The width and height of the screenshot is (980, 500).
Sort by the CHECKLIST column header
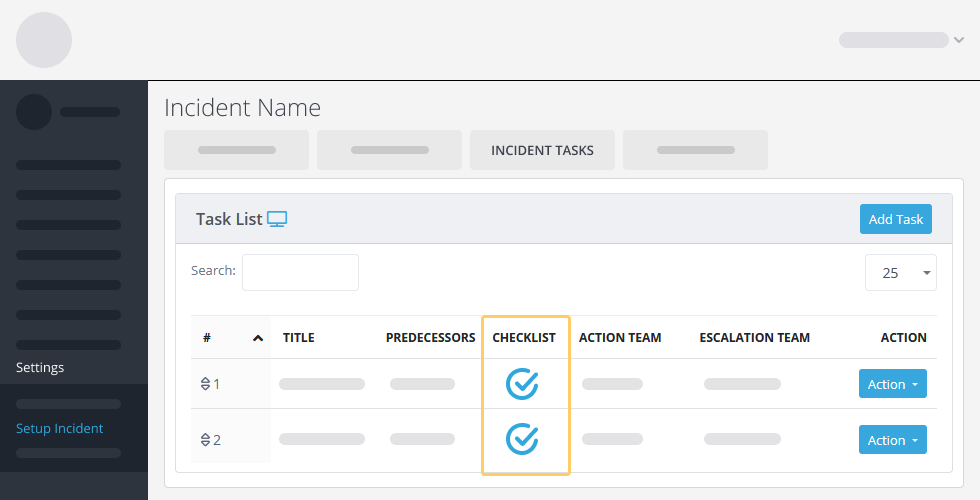[524, 338]
